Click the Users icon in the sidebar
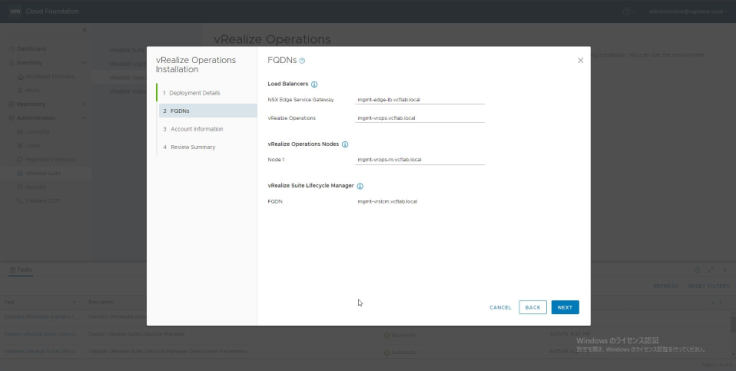Viewport: 736px width, 371px height. tap(20, 146)
